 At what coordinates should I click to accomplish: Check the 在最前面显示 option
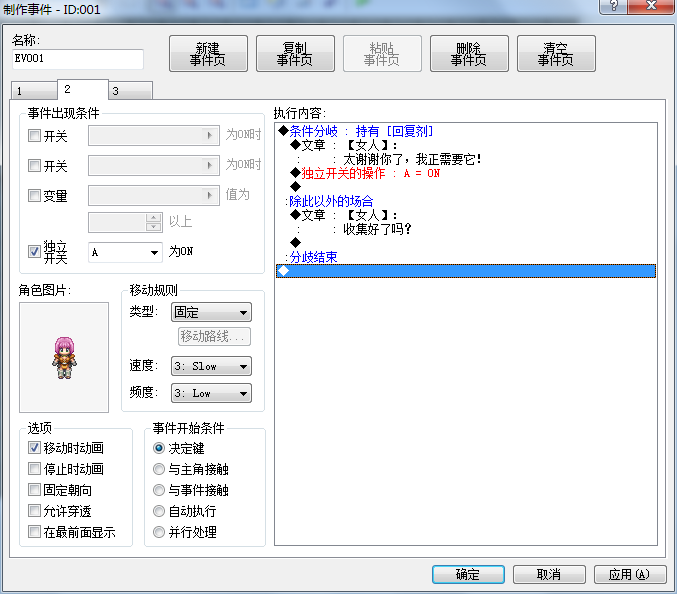coord(34,531)
